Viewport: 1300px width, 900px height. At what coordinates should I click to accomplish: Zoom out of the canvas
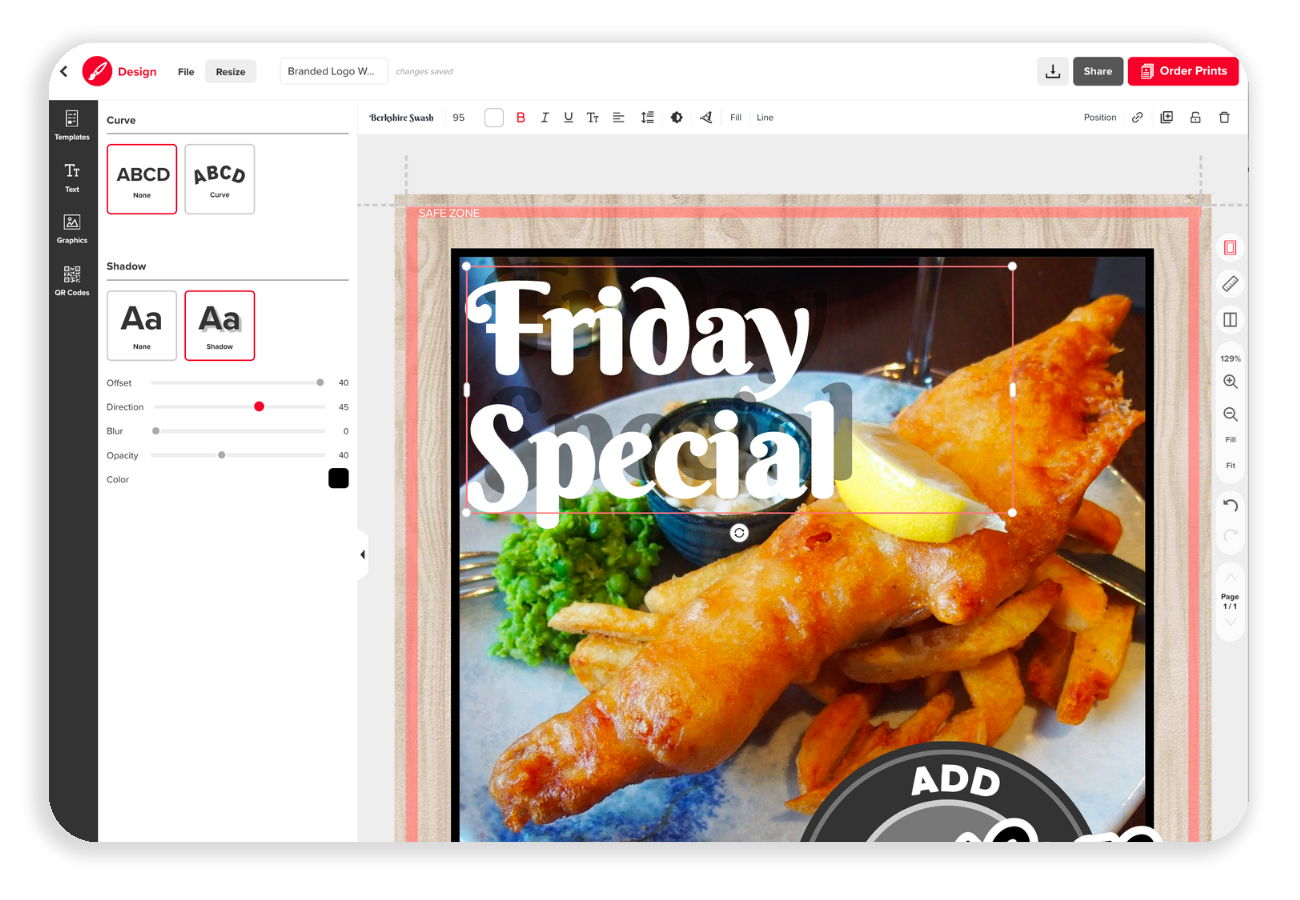pyautogui.click(x=1230, y=414)
